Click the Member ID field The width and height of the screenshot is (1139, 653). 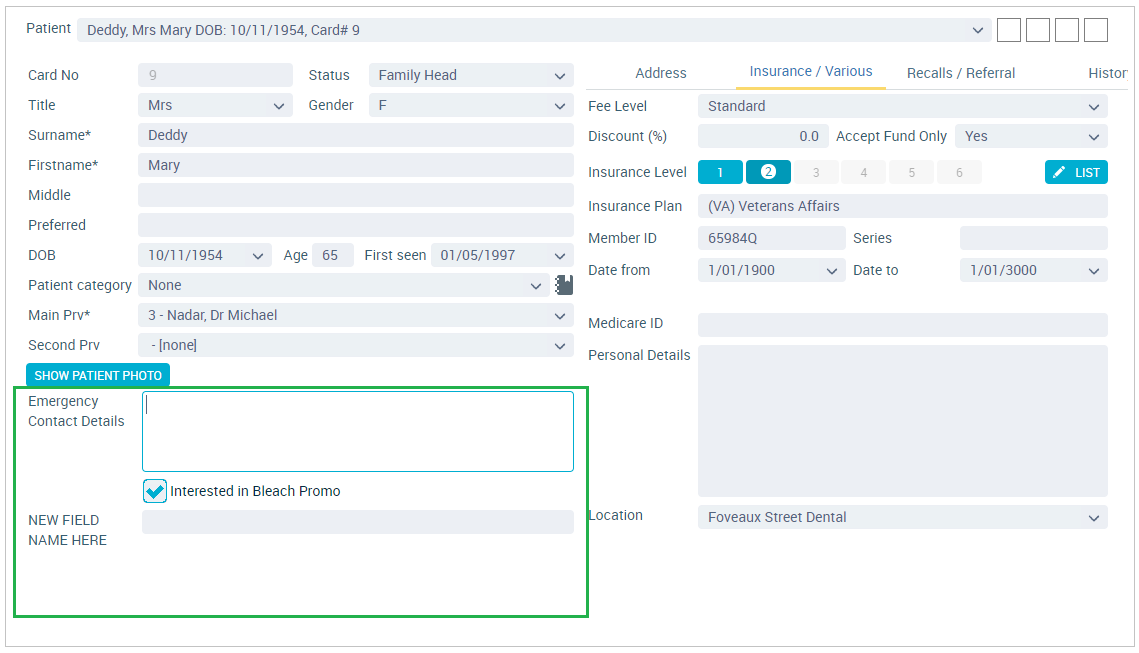(771, 238)
